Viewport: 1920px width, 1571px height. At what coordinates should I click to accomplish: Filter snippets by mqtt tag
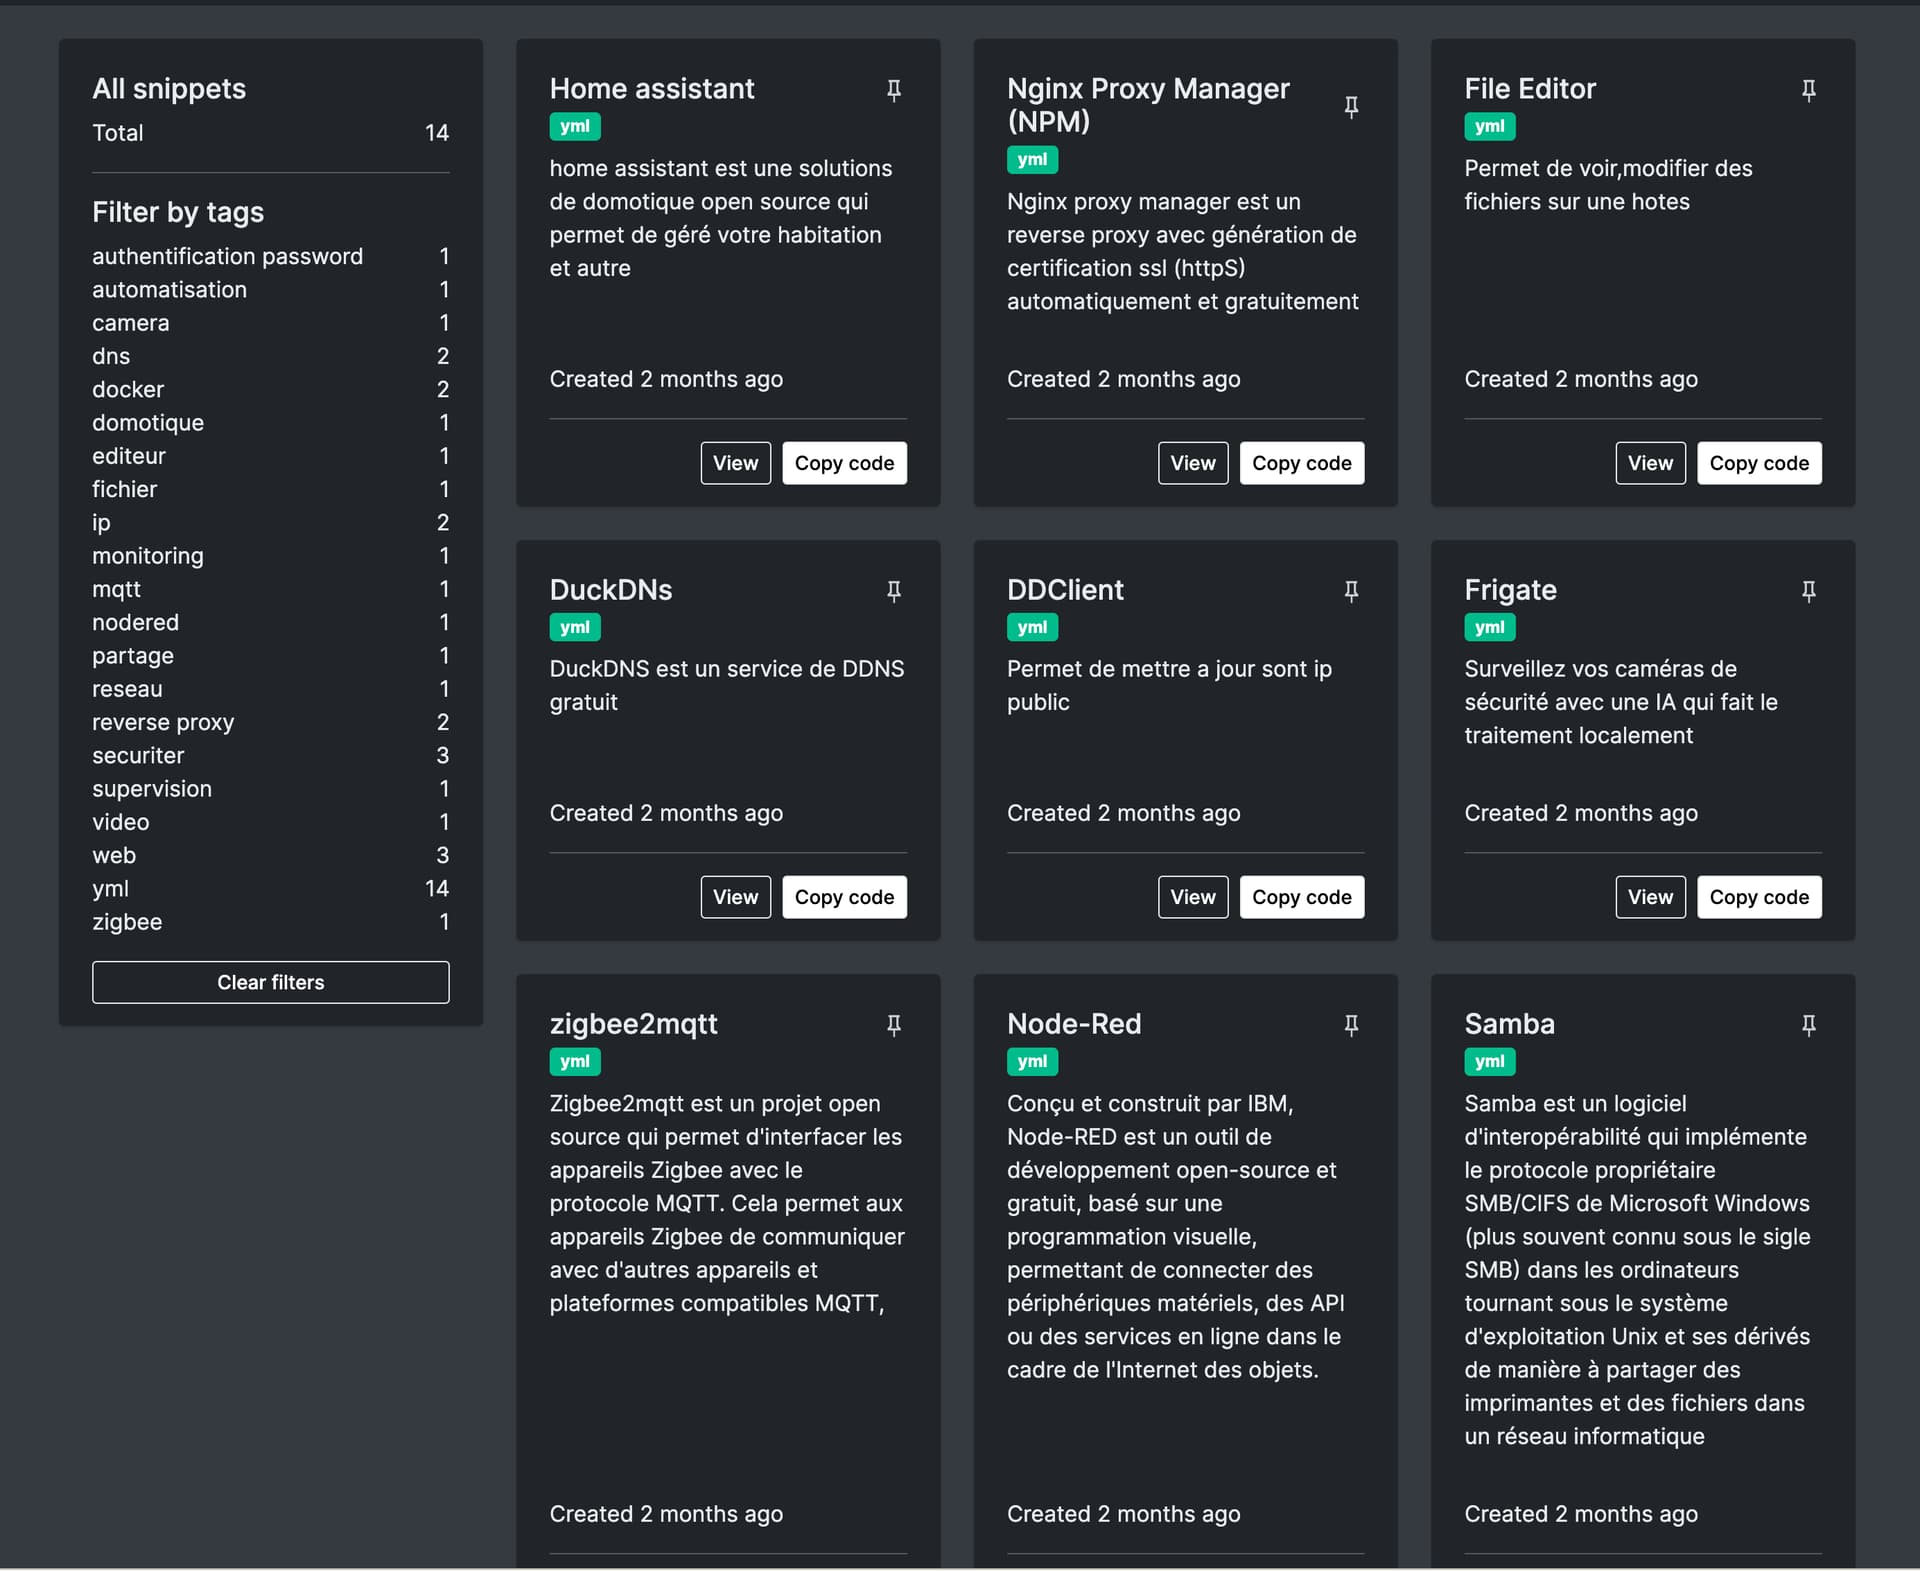[270, 589]
